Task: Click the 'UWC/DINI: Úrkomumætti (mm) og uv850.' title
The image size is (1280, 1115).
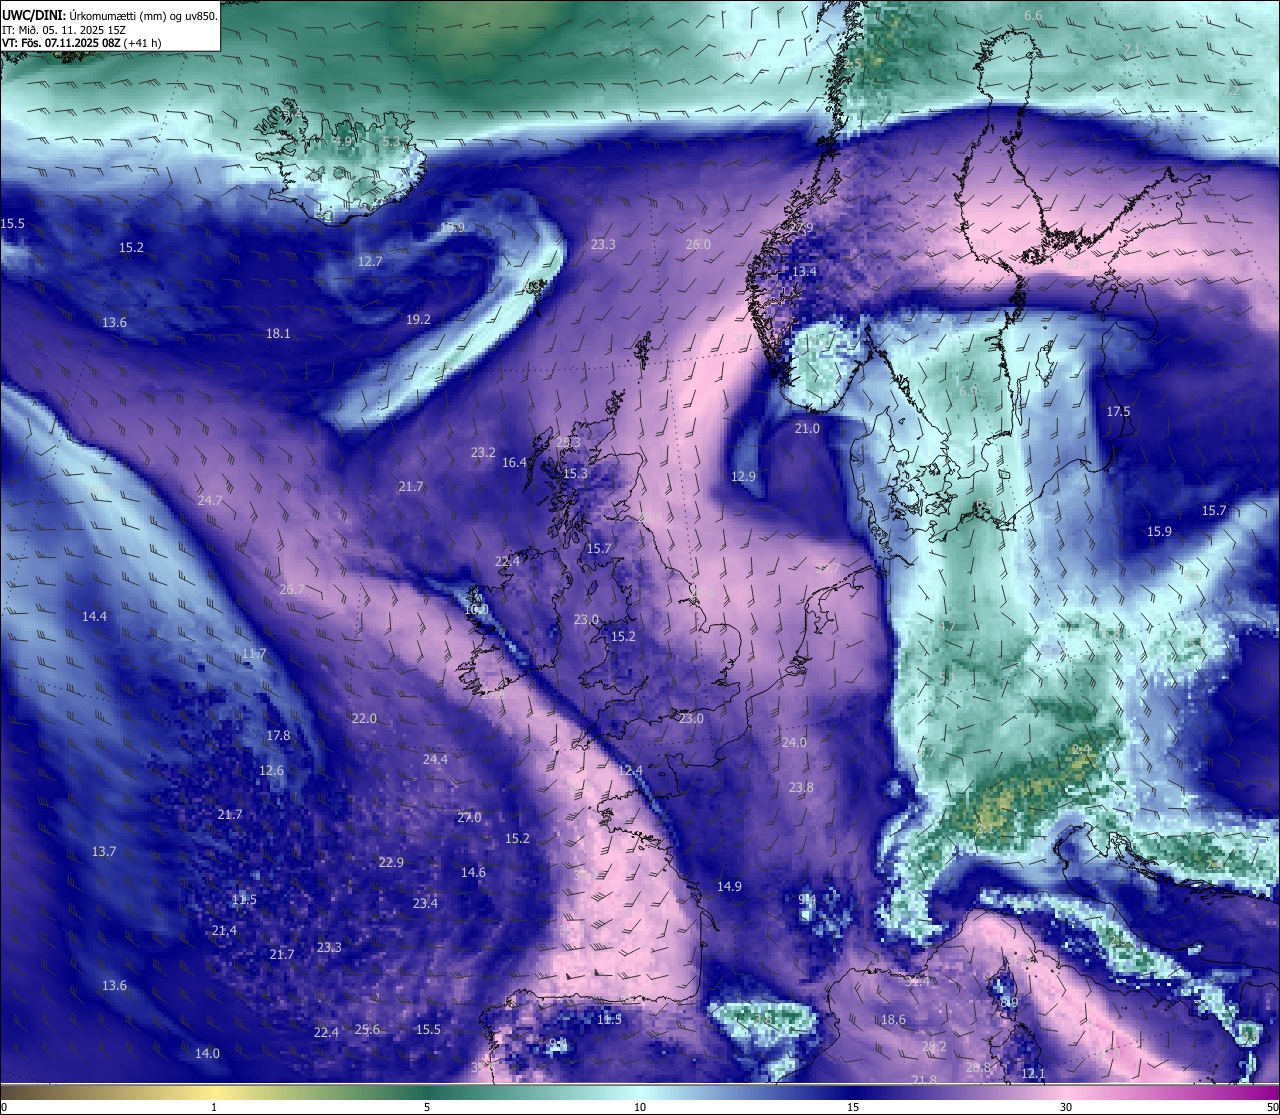Action: [110, 16]
